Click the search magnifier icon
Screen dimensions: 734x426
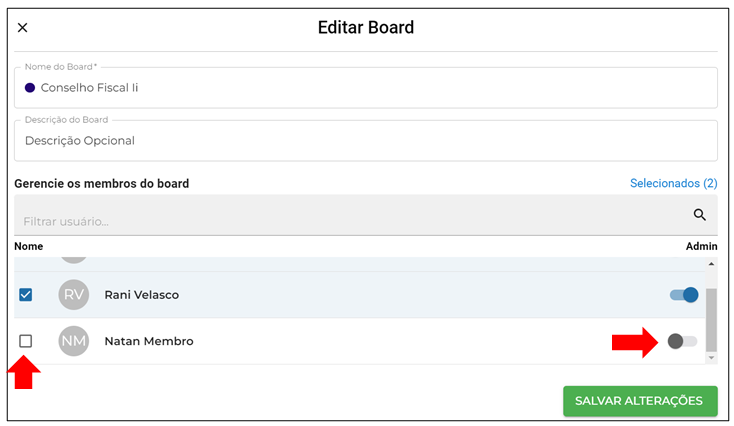(x=699, y=215)
